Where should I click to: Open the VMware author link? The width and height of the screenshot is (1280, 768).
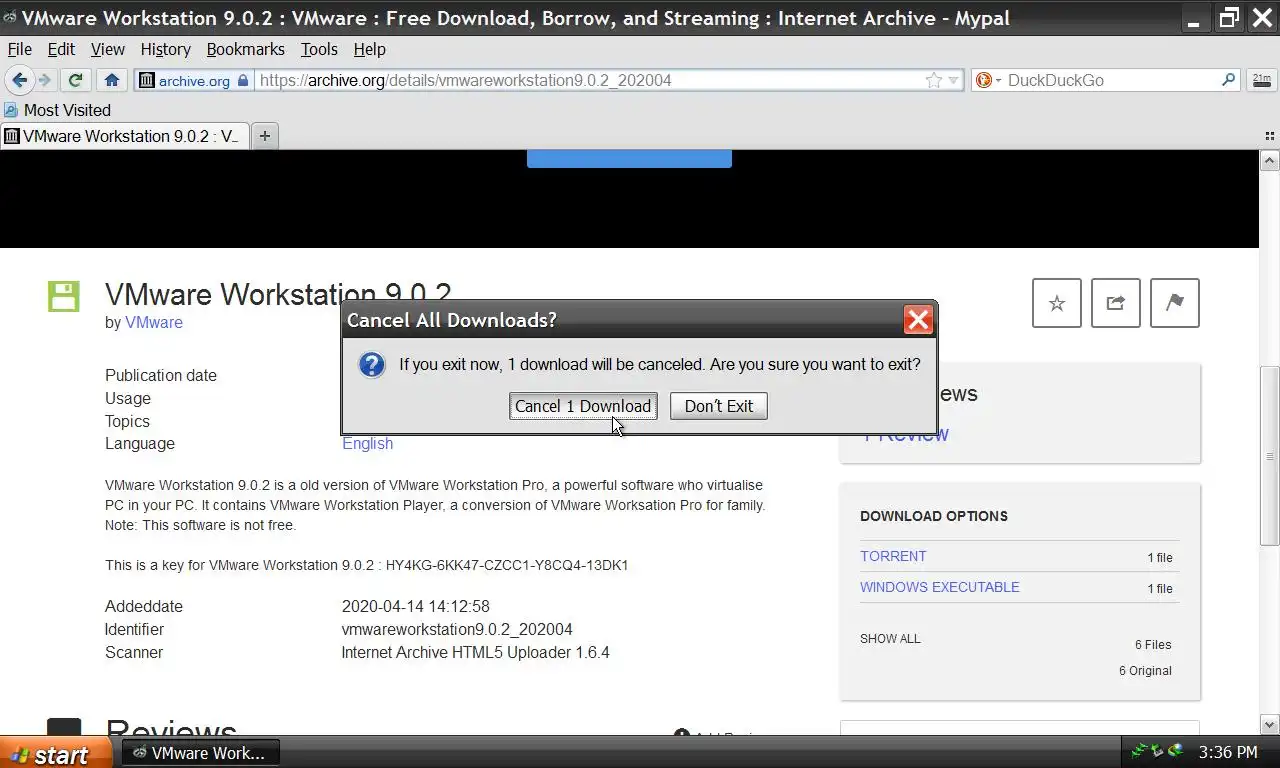[x=154, y=323]
